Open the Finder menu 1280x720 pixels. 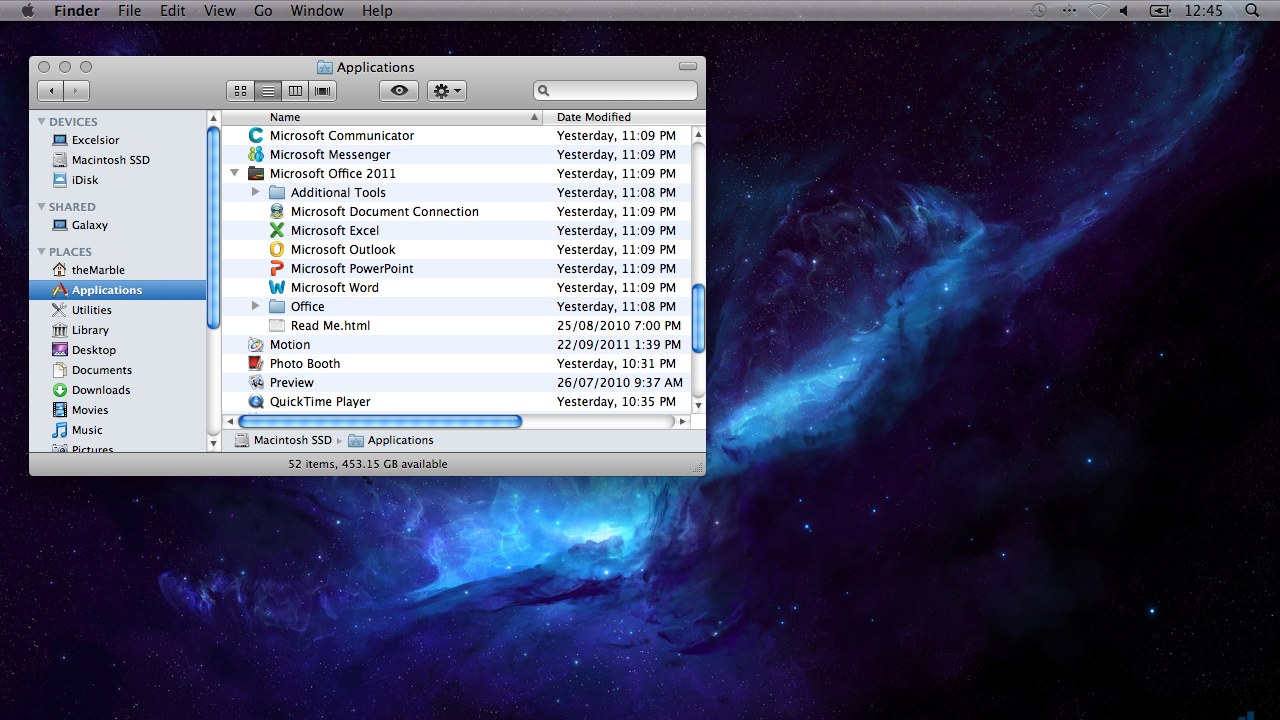(76, 11)
